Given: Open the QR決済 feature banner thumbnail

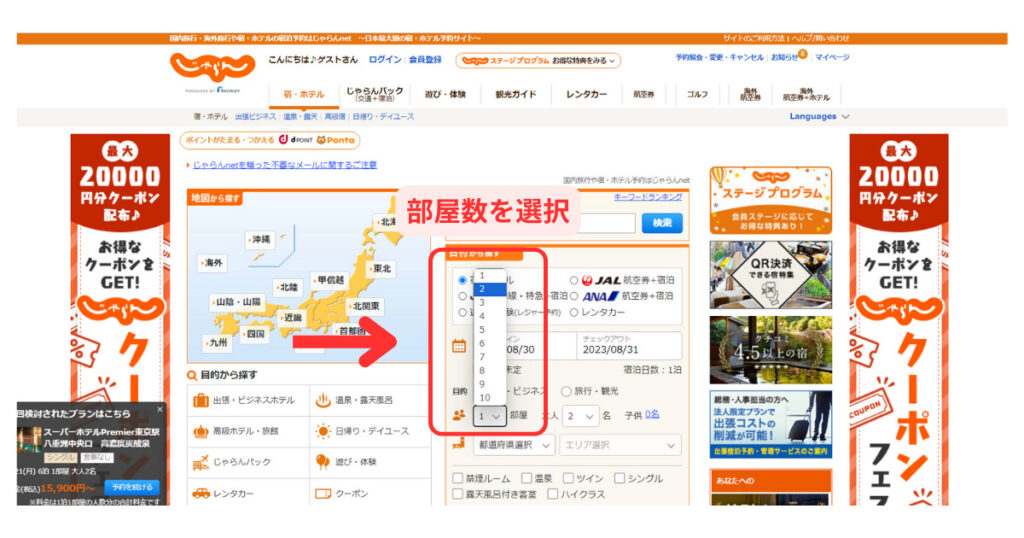Looking at the screenshot, I should click(x=771, y=275).
